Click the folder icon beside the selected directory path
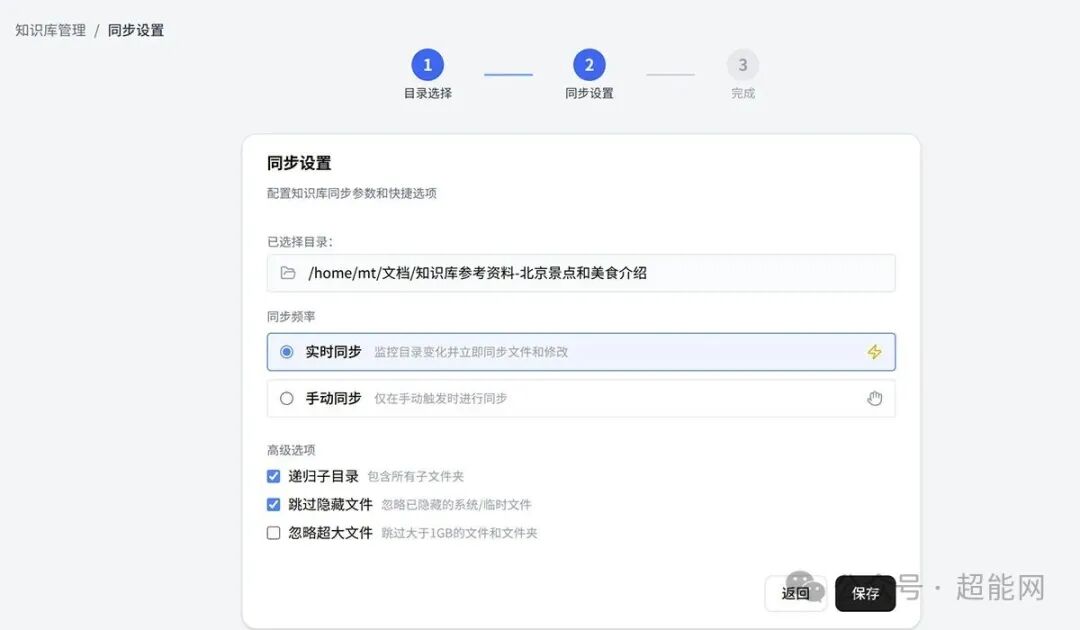 tap(287, 272)
